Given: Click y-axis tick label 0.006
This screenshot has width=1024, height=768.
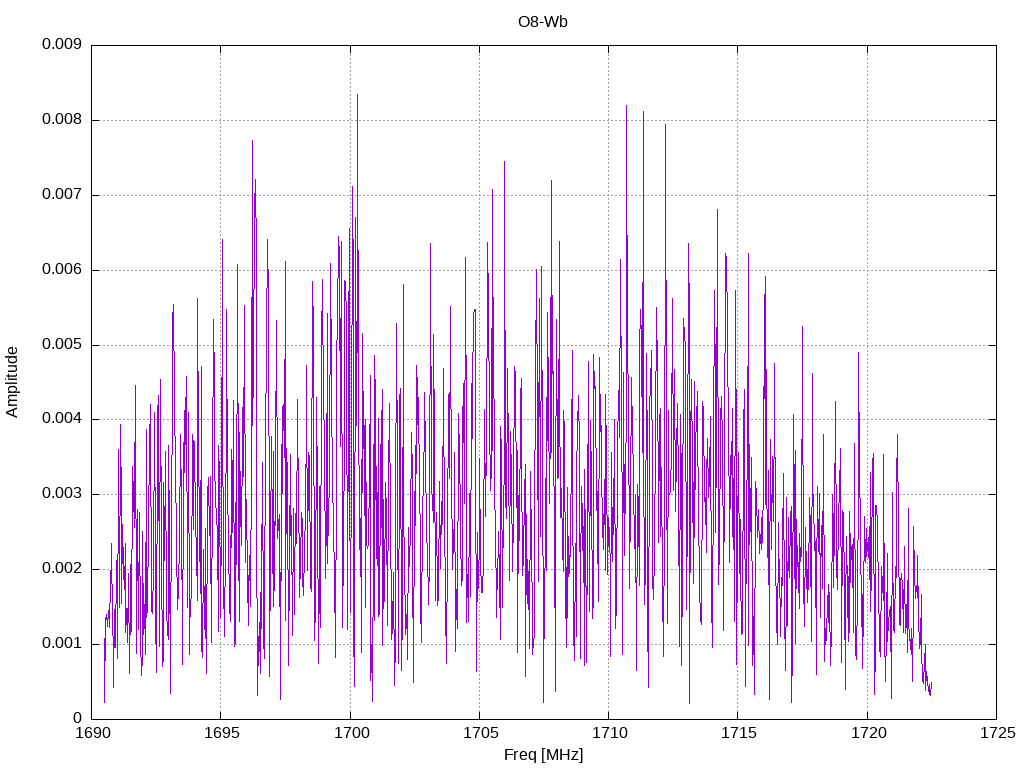Looking at the screenshot, I should point(62,270).
